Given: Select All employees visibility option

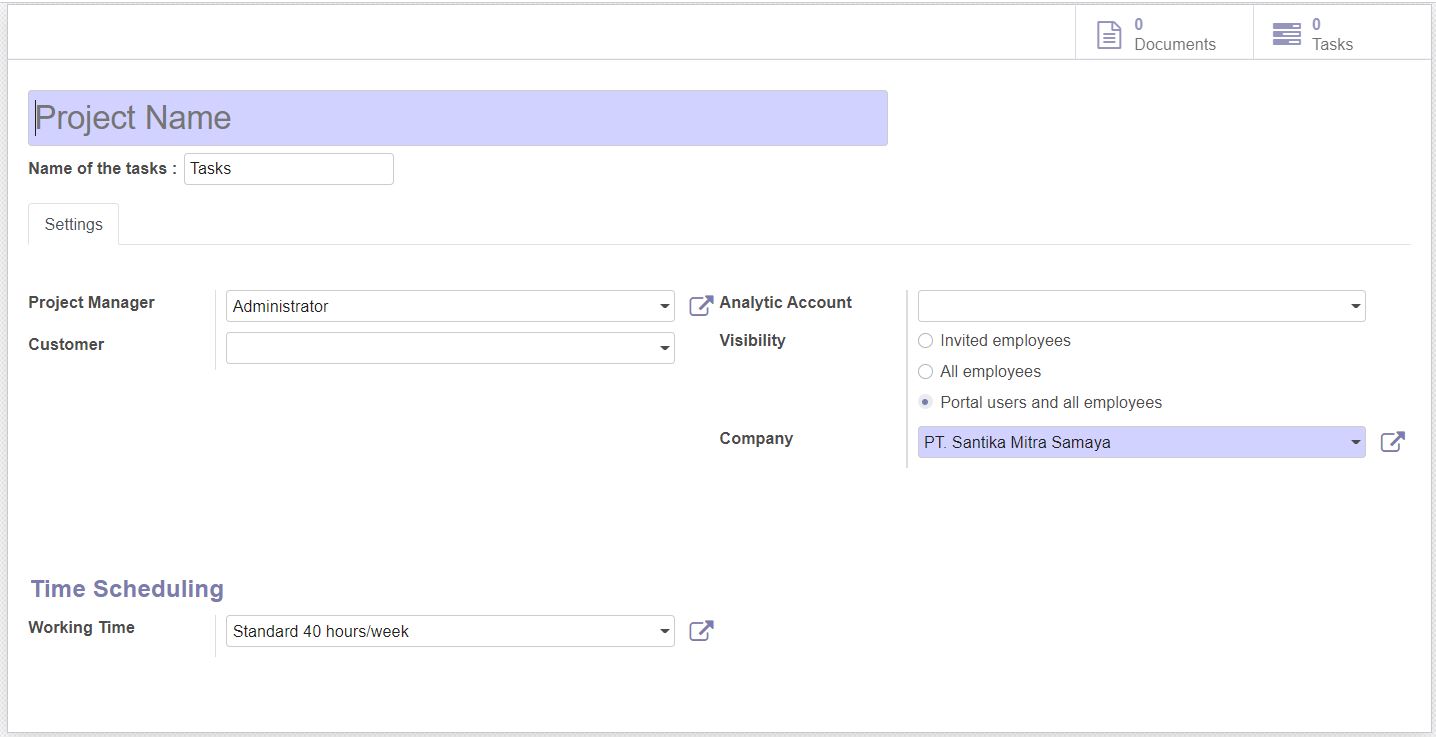Looking at the screenshot, I should coord(925,372).
